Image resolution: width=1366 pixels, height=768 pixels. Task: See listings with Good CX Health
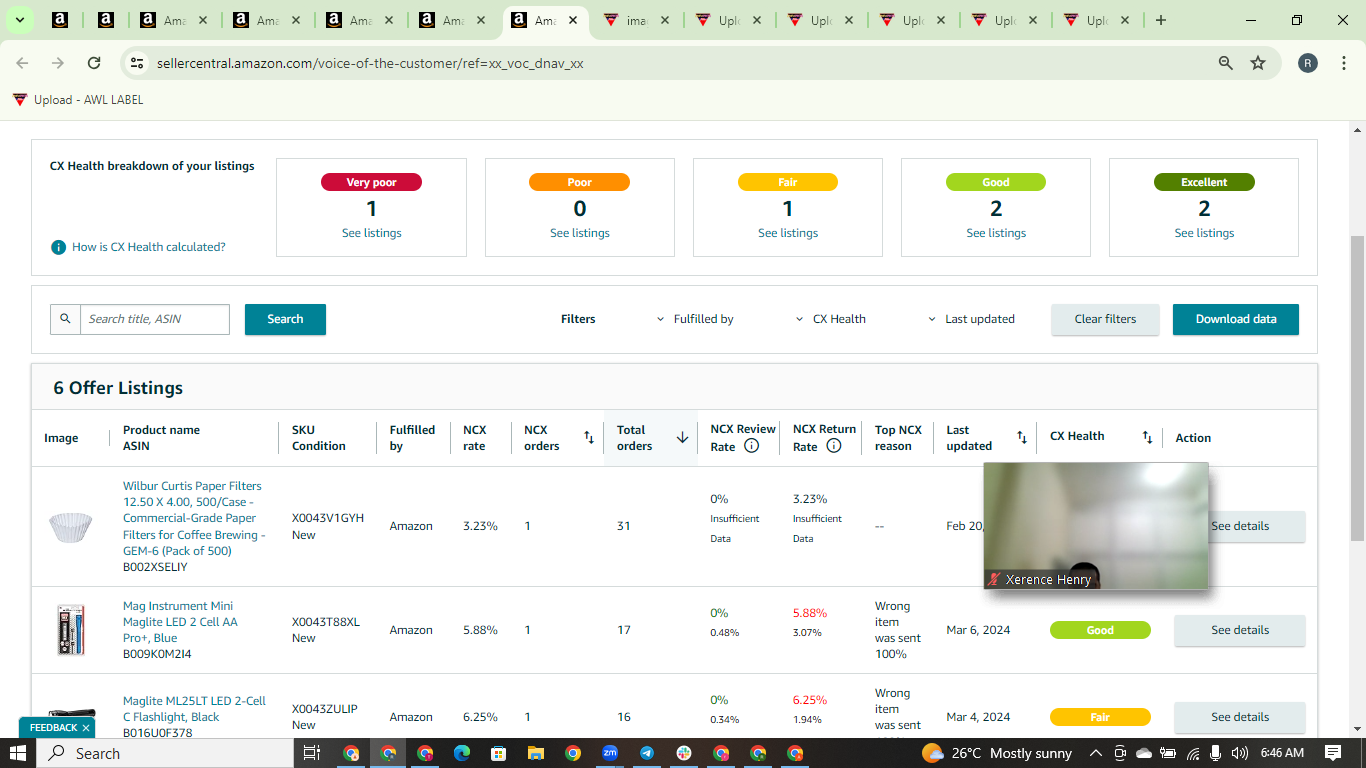[x=996, y=233]
